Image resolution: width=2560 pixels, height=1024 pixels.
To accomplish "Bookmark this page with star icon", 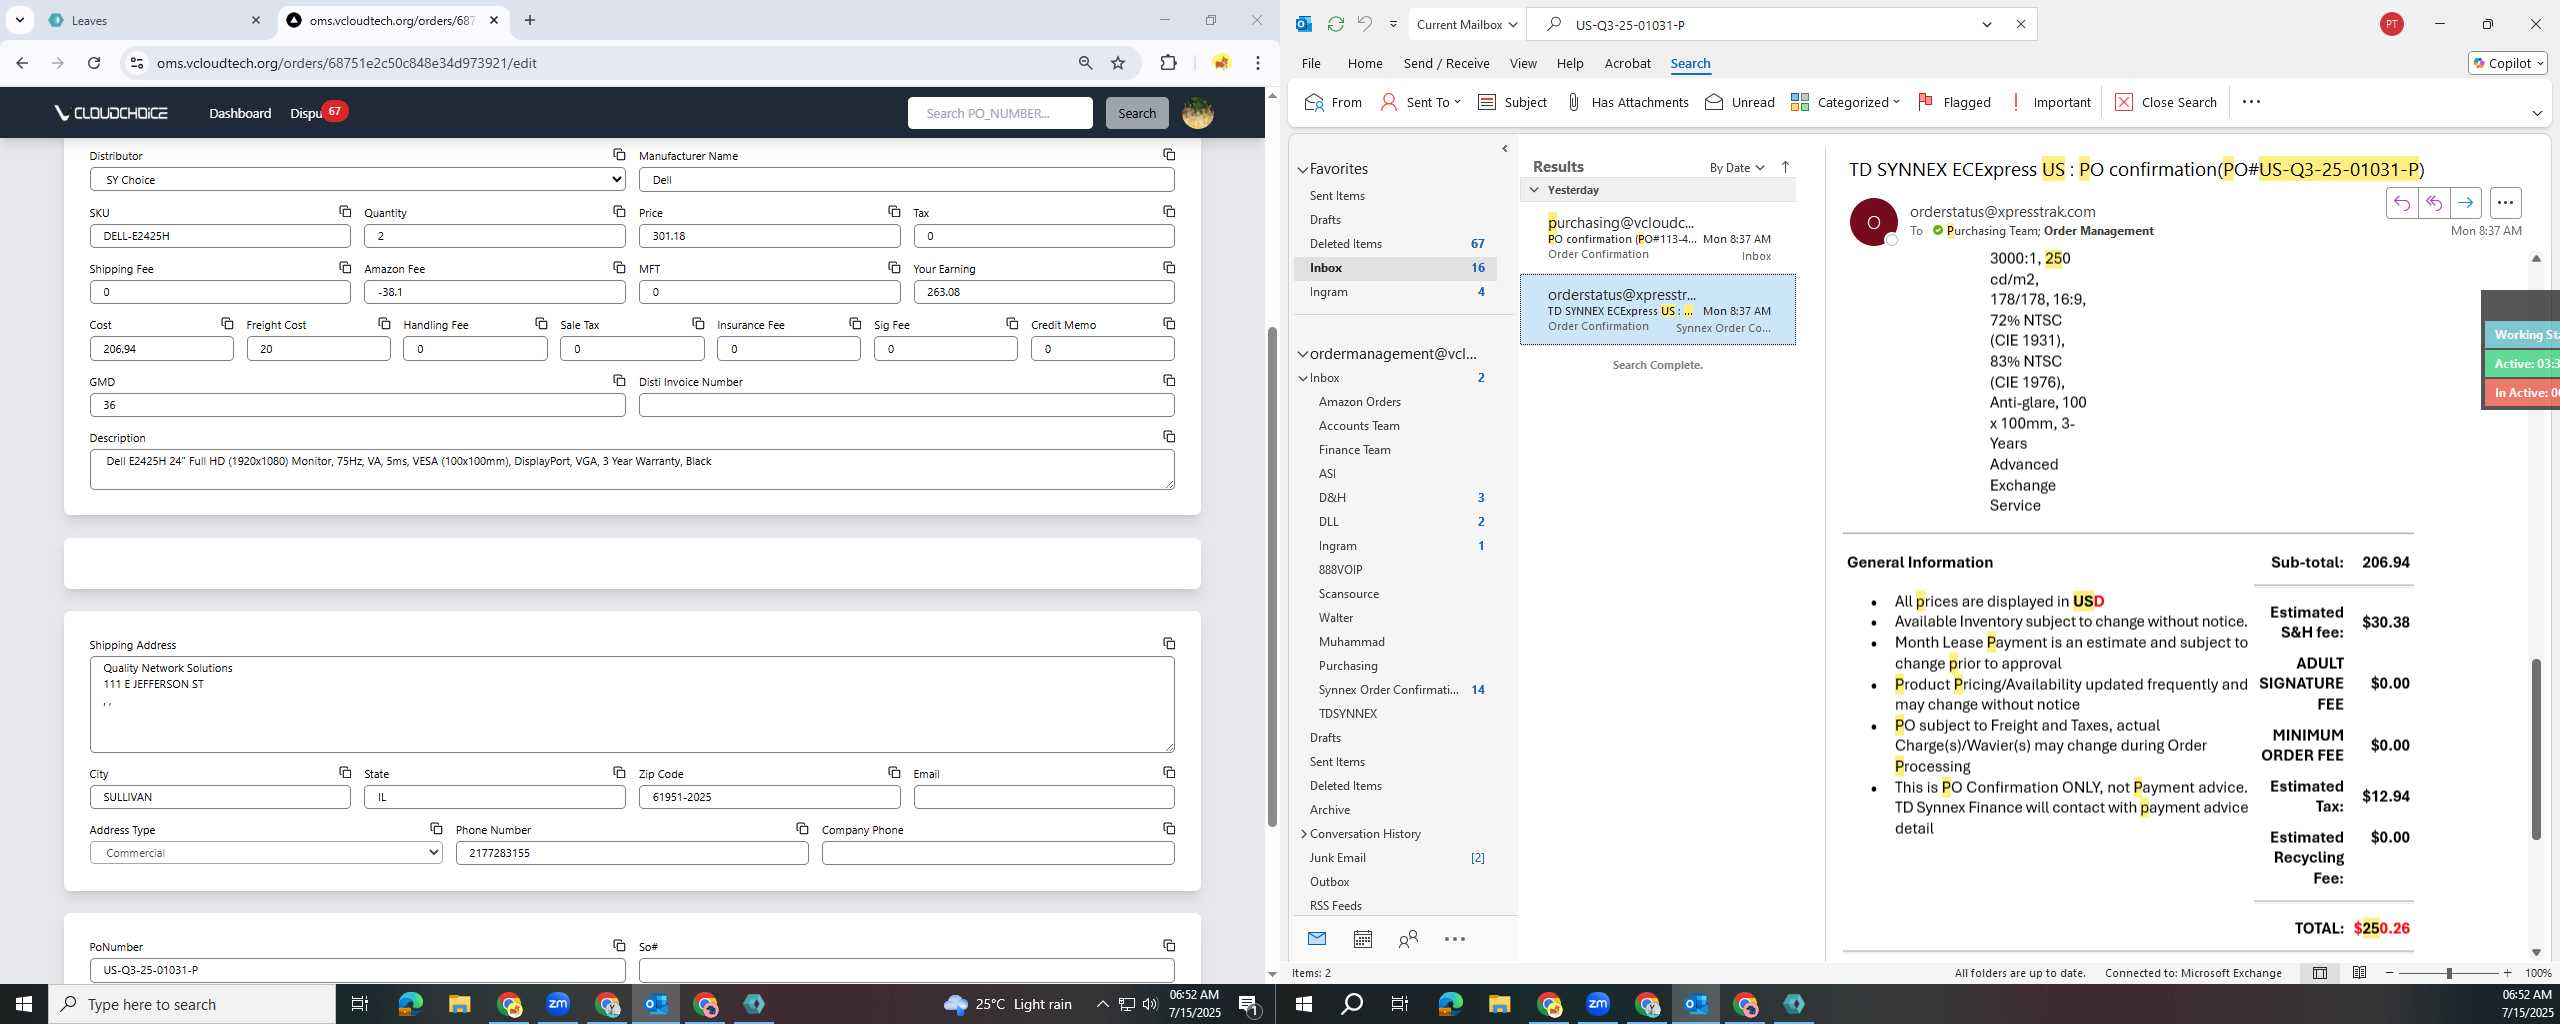I will pyautogui.click(x=1118, y=63).
